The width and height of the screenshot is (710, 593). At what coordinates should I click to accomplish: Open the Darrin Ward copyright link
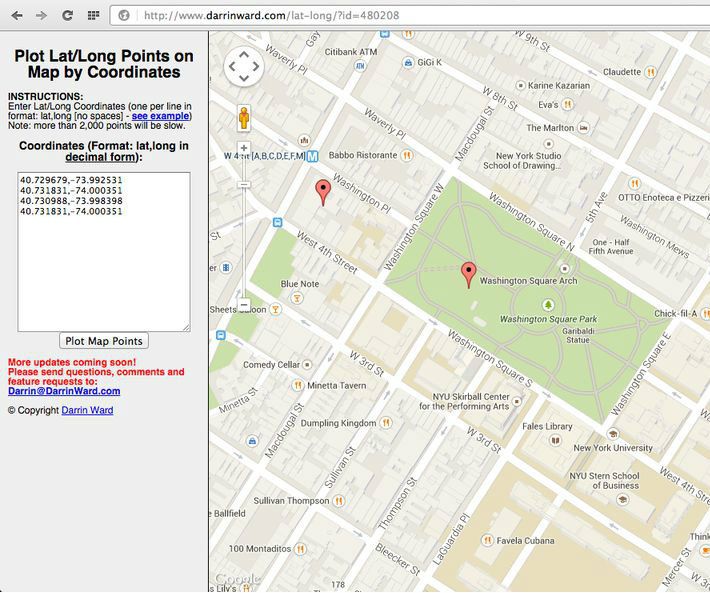87,410
